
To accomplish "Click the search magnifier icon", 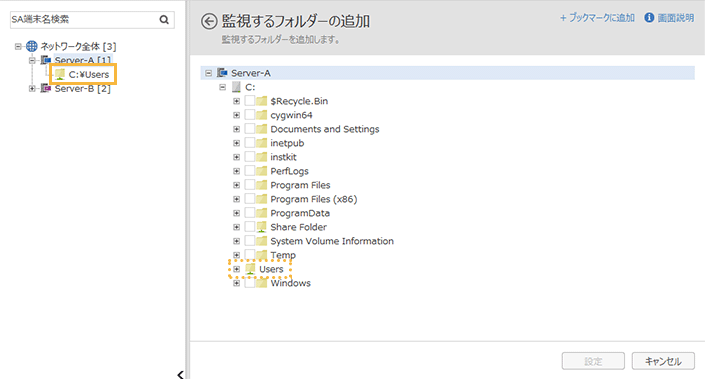I will (164, 19).
